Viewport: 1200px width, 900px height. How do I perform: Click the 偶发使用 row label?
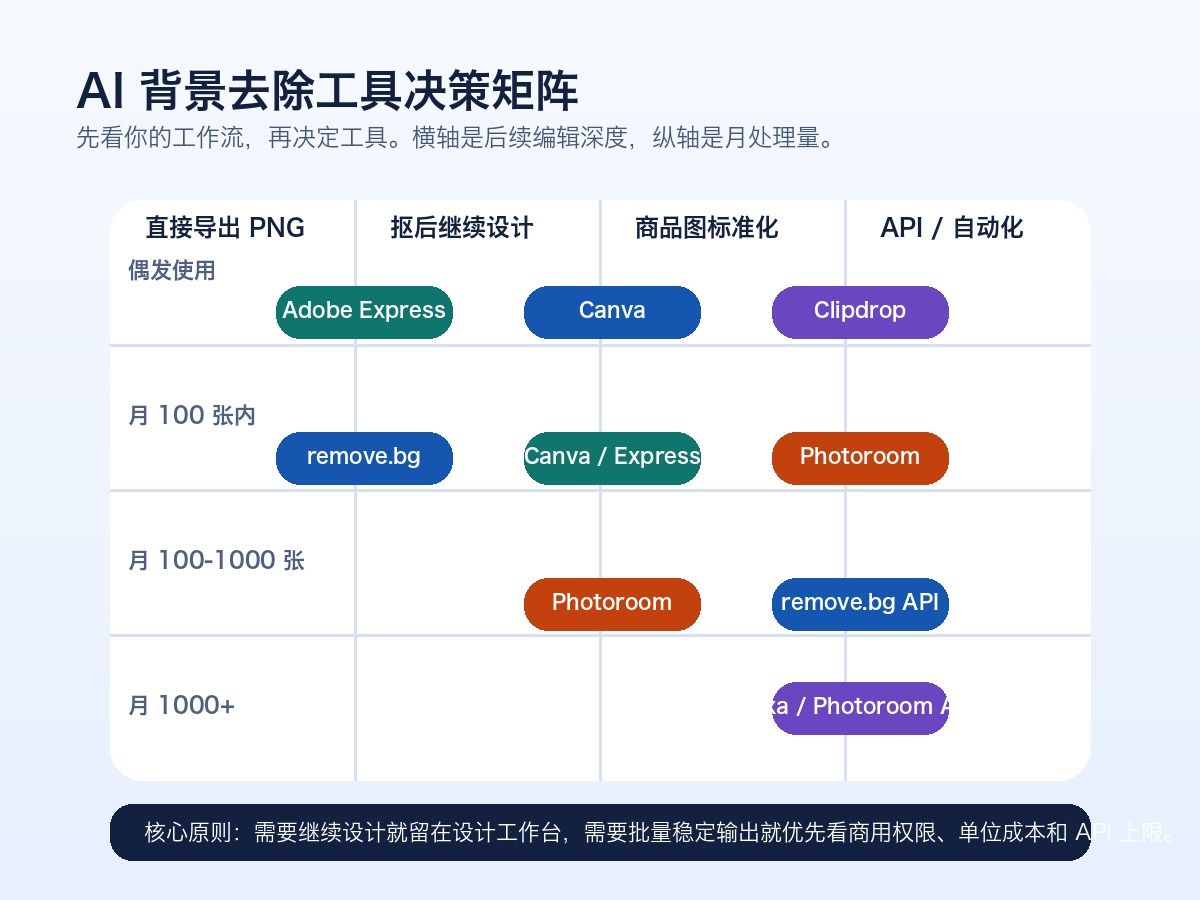[x=172, y=271]
